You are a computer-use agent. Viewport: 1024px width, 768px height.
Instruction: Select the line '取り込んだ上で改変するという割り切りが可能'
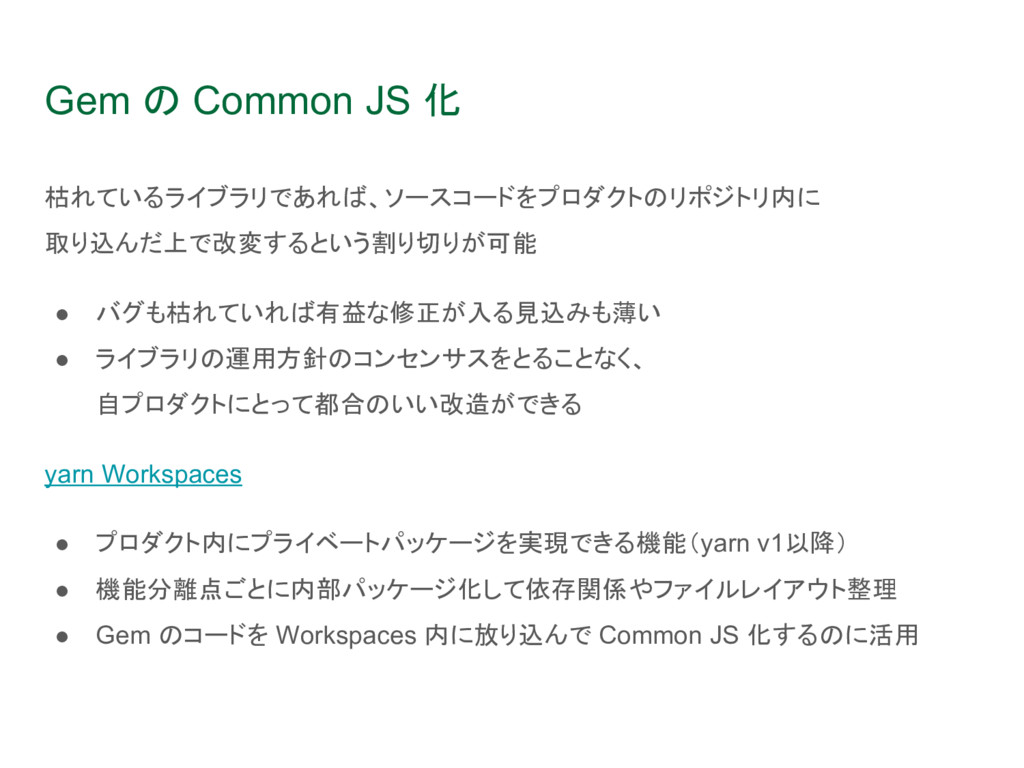(x=291, y=243)
